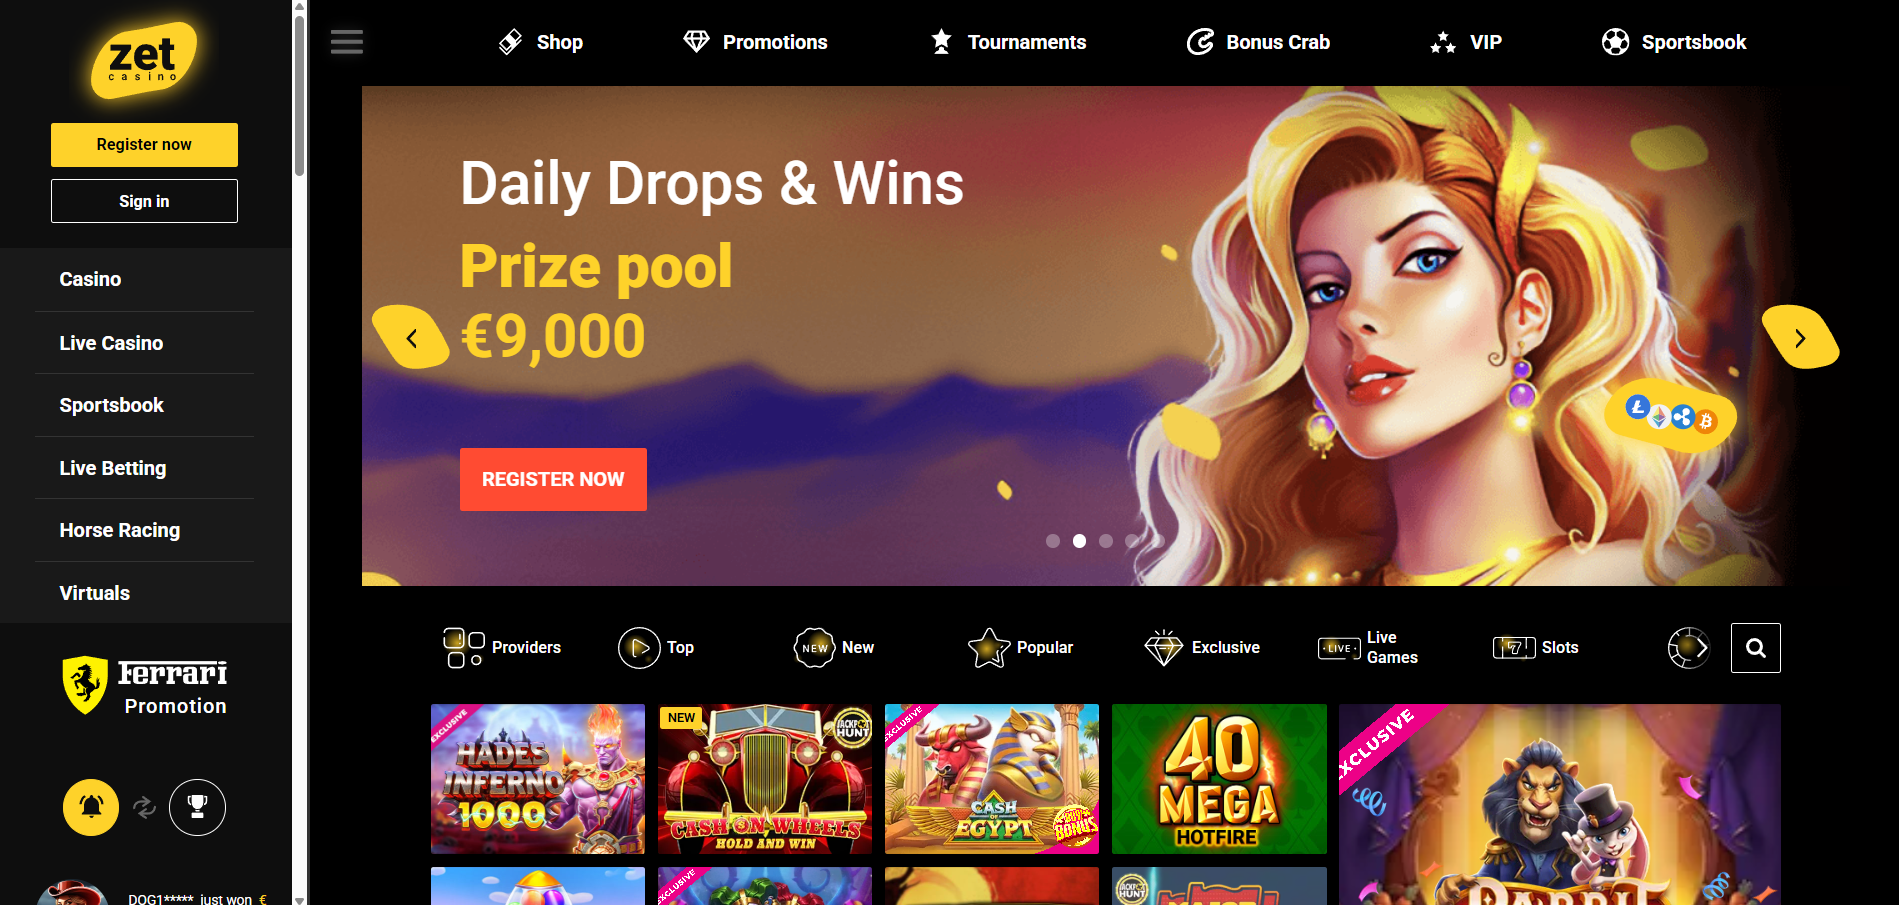Screen dimensions: 1899x905
Task: Switch between notifications and winners views
Action: 144,807
